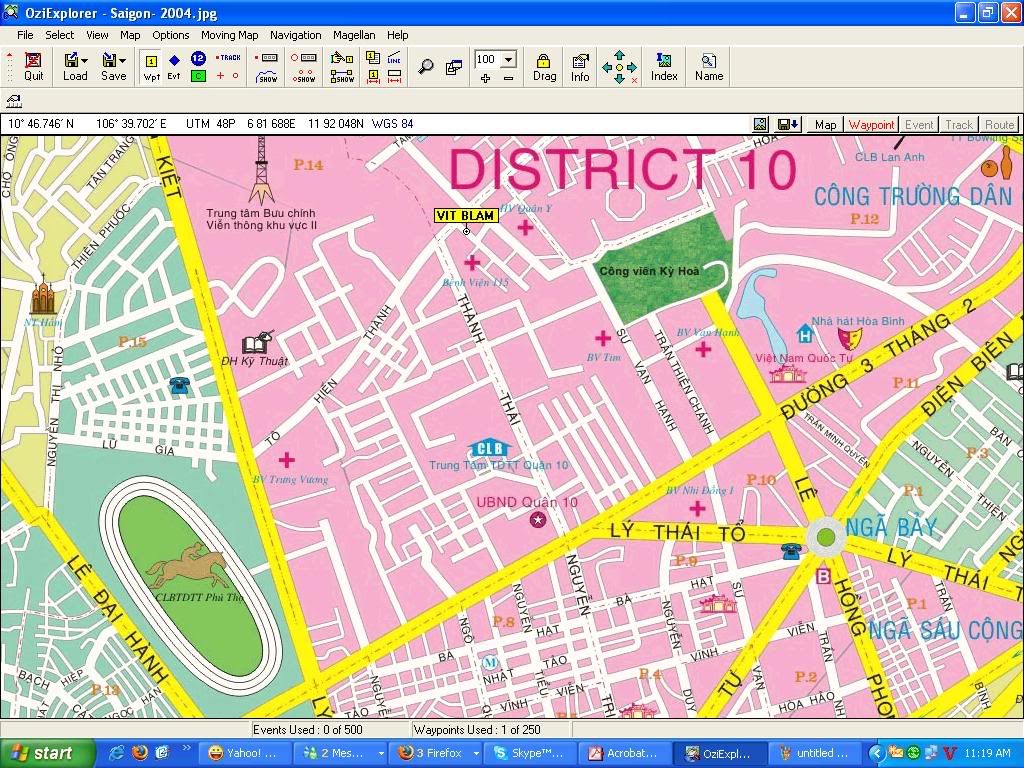Toggle the Wpt waypoint placement tool
1024x768 pixels.
point(152,67)
